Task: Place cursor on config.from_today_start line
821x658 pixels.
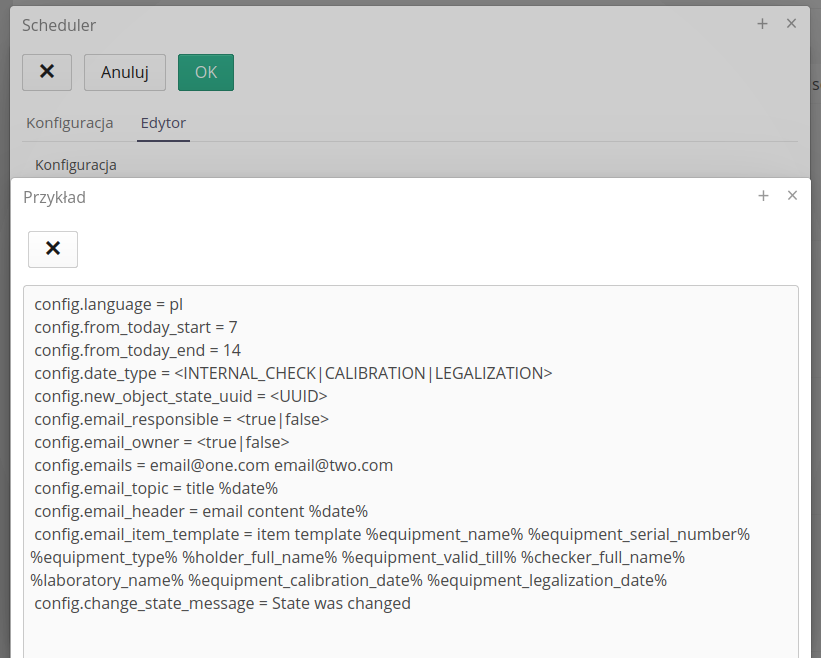Action: 135,327
